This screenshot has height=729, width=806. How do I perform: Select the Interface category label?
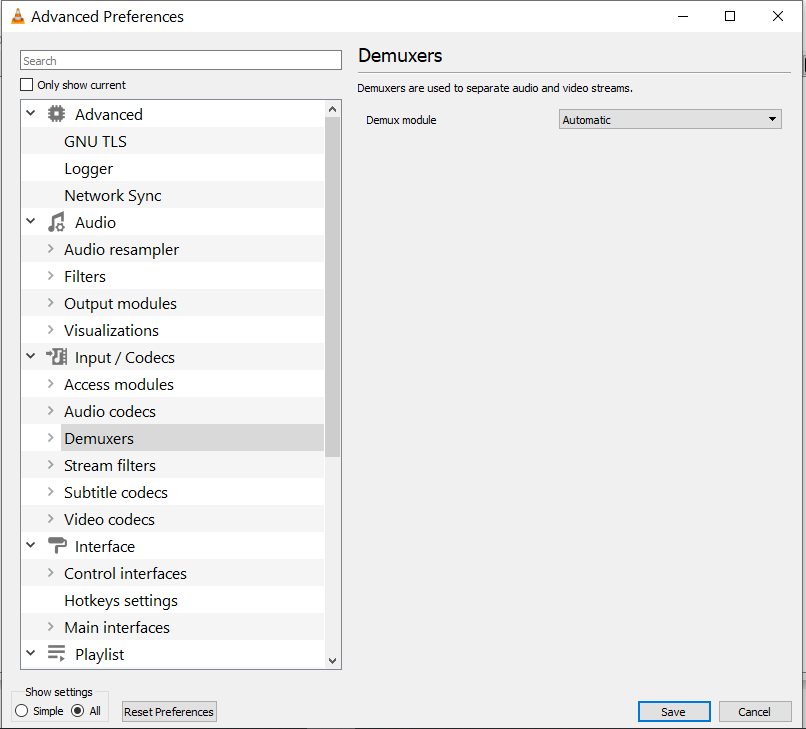105,546
